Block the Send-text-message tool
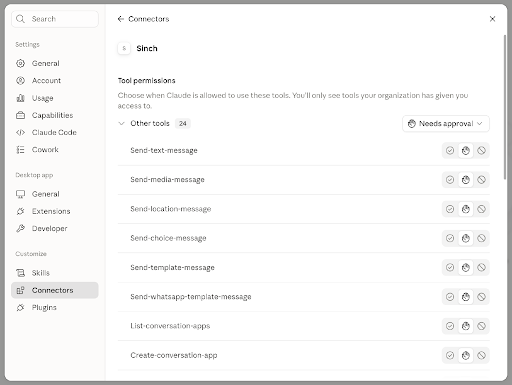This screenshot has height=385, width=512. [x=481, y=151]
